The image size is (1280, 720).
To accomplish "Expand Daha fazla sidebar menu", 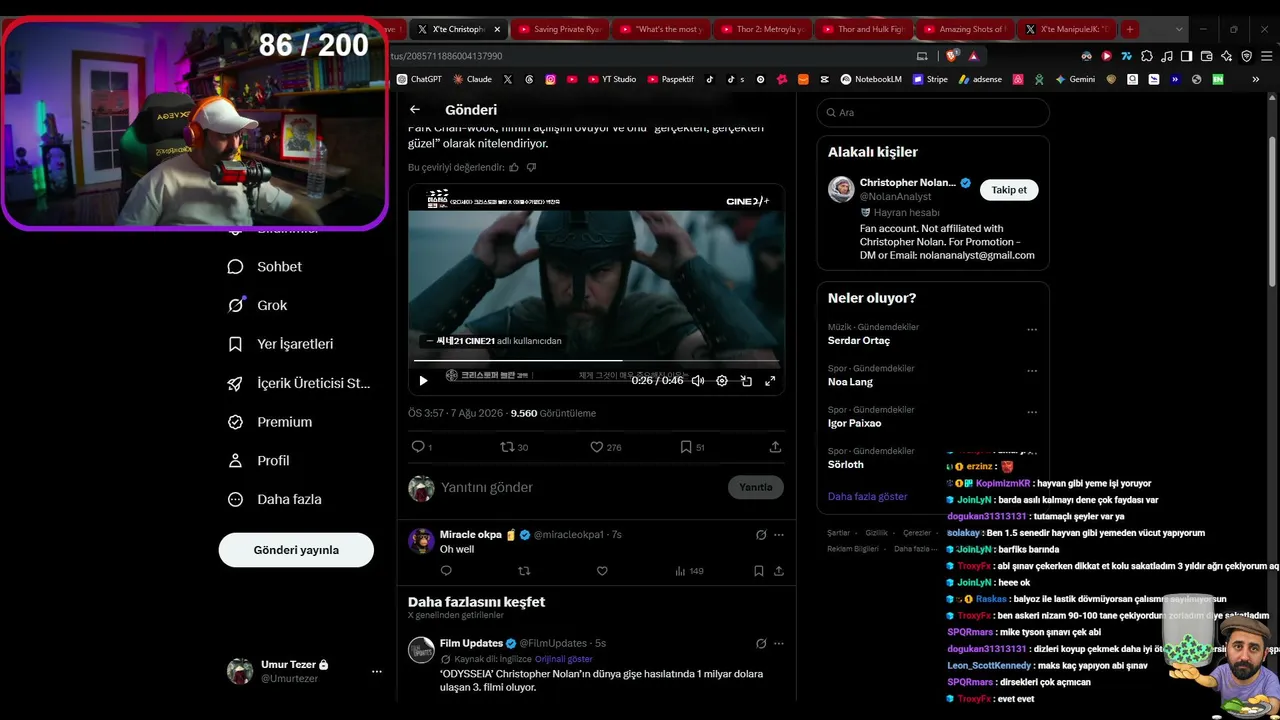I will (274, 499).
